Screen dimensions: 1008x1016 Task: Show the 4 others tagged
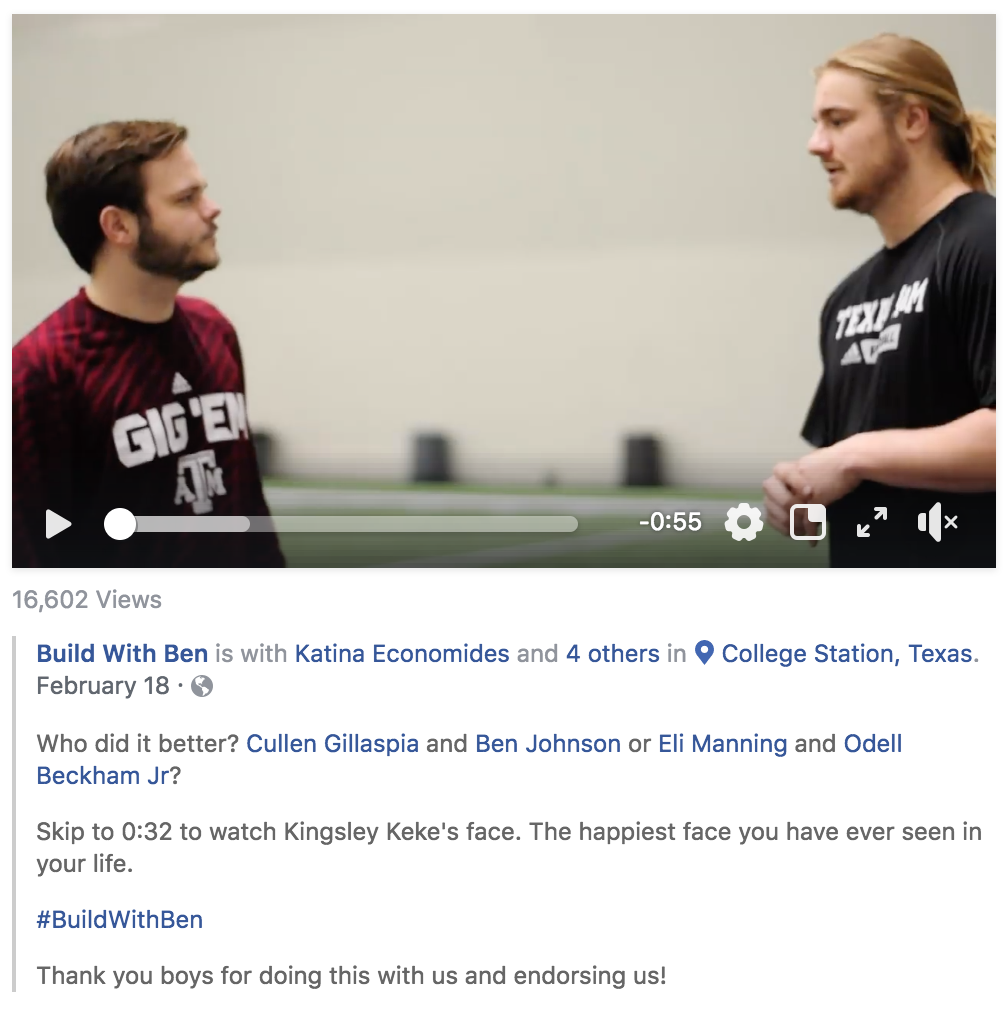click(612, 653)
